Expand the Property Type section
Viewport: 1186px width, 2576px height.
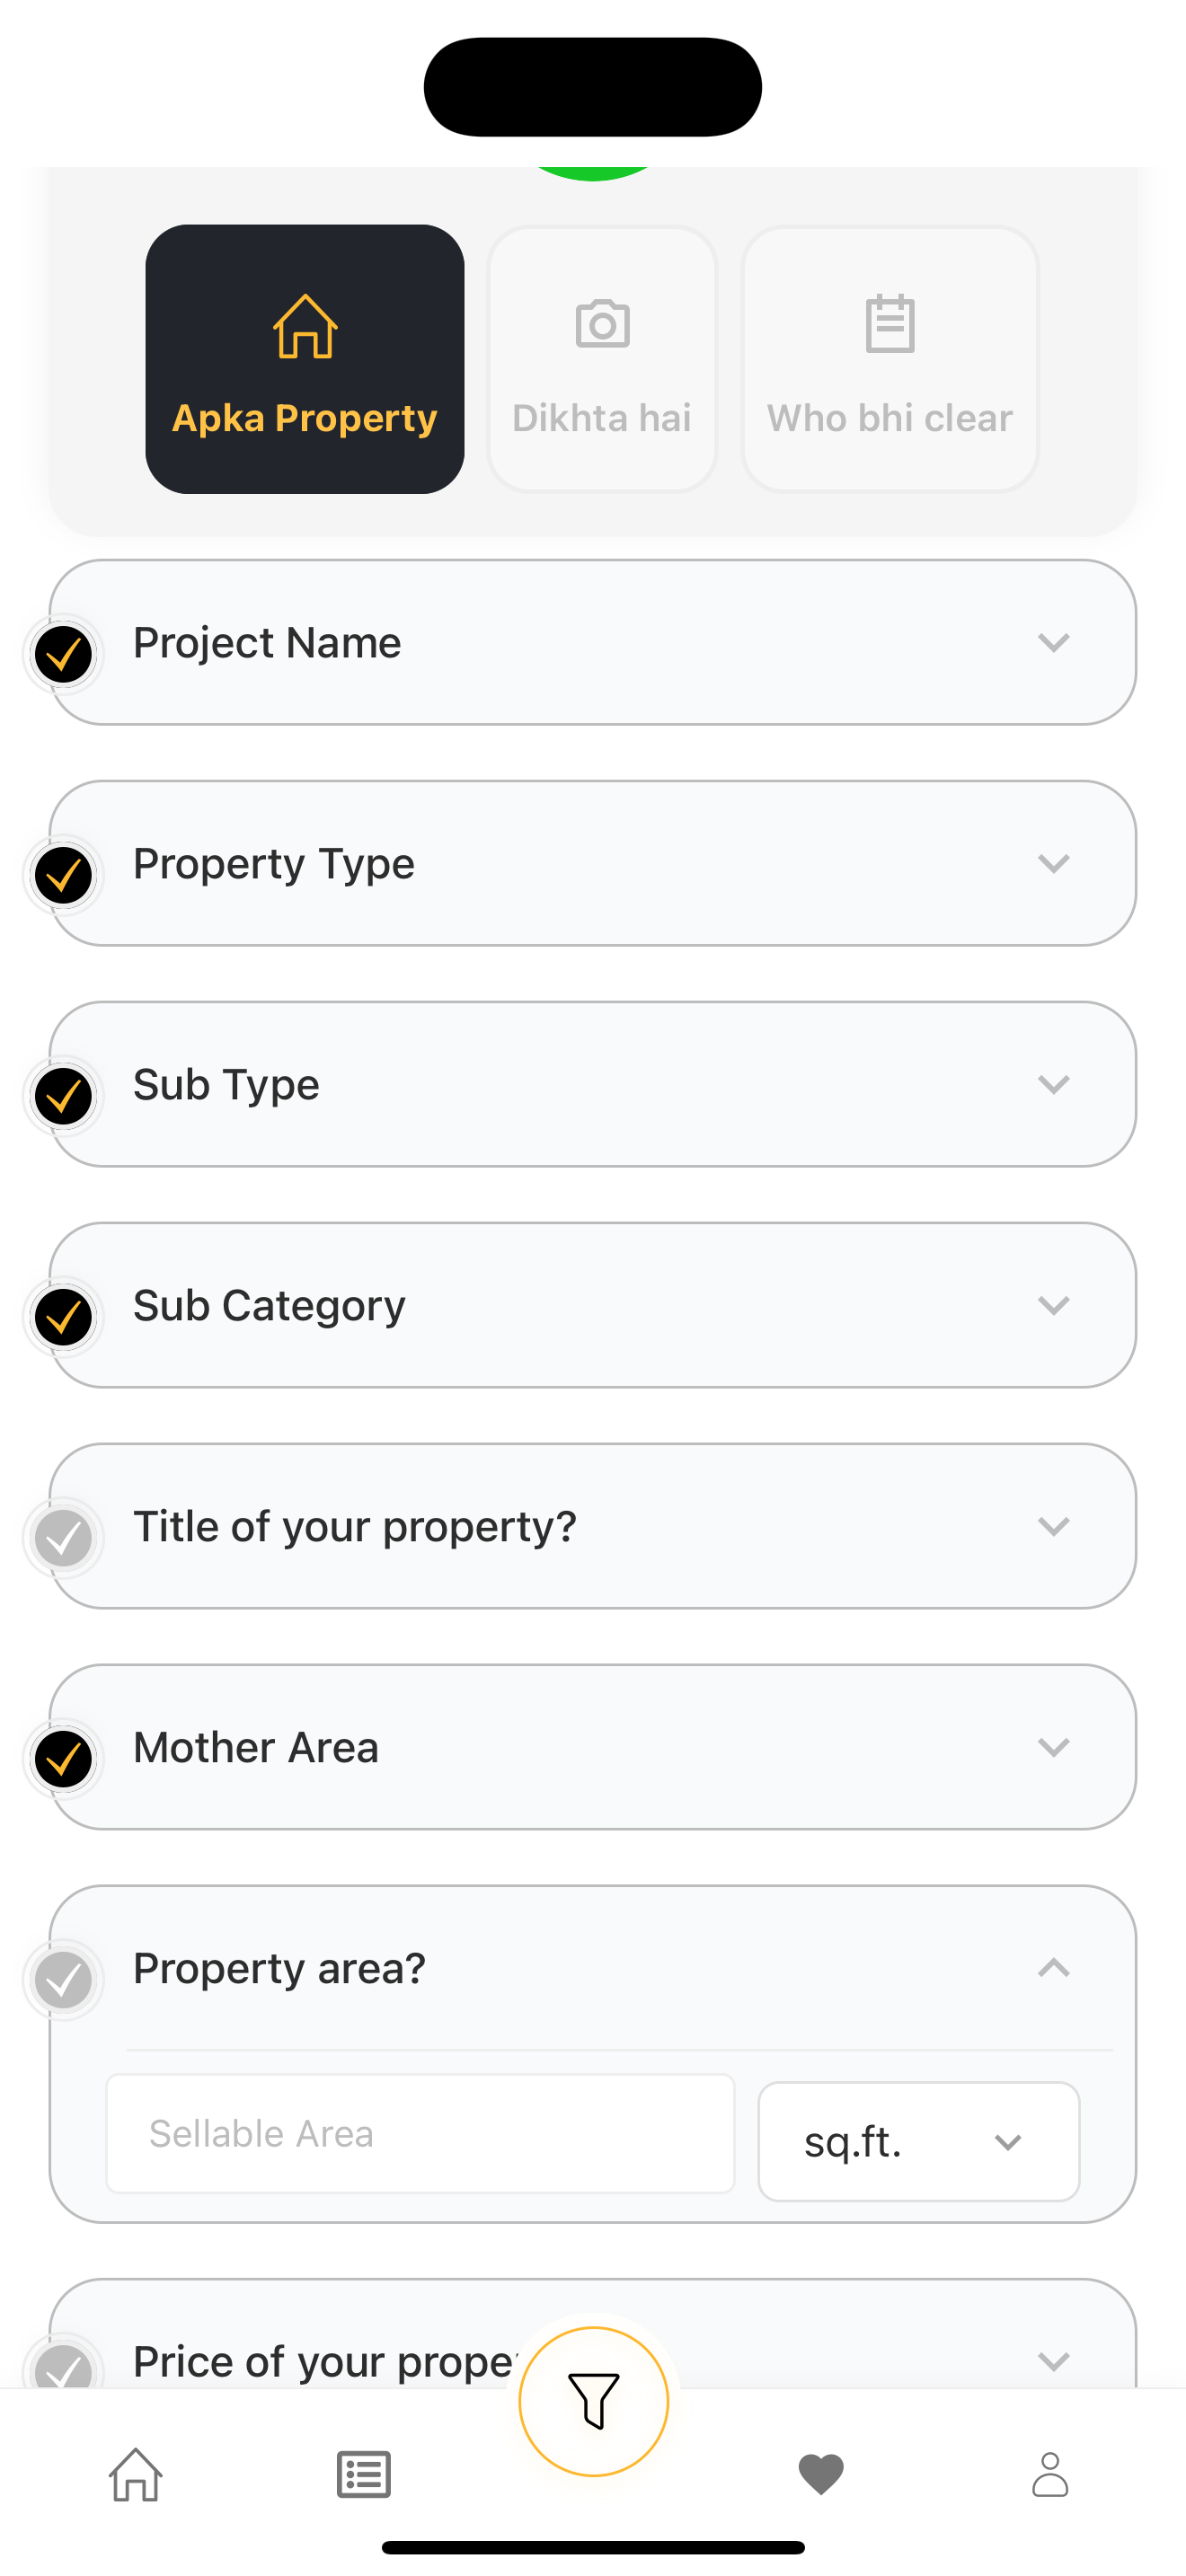(x=1053, y=864)
